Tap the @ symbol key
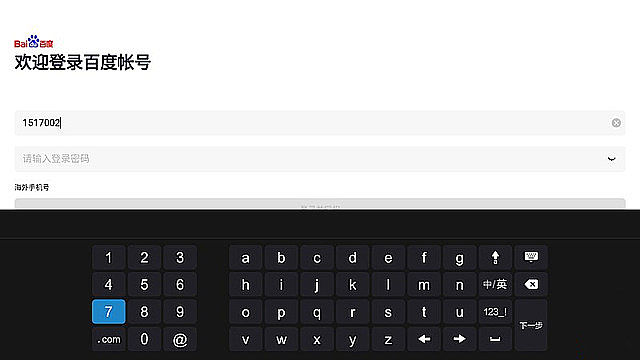The height and width of the screenshot is (360, 640). 180,339
